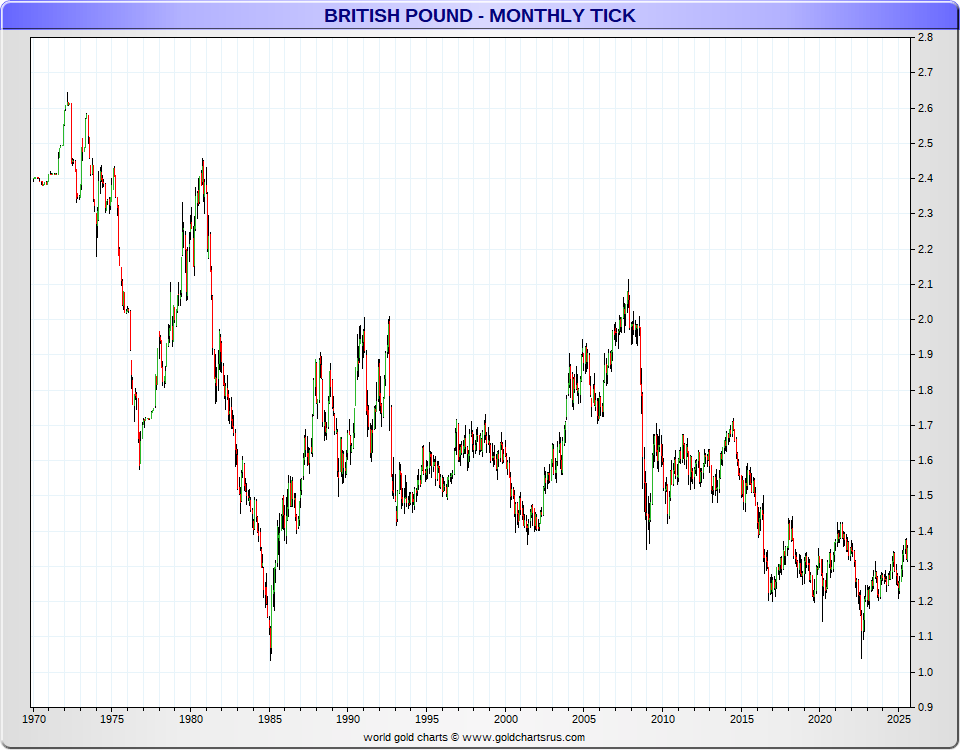The height and width of the screenshot is (750, 960).
Task: Click the '1985' x-axis year label
Action: pos(270,719)
